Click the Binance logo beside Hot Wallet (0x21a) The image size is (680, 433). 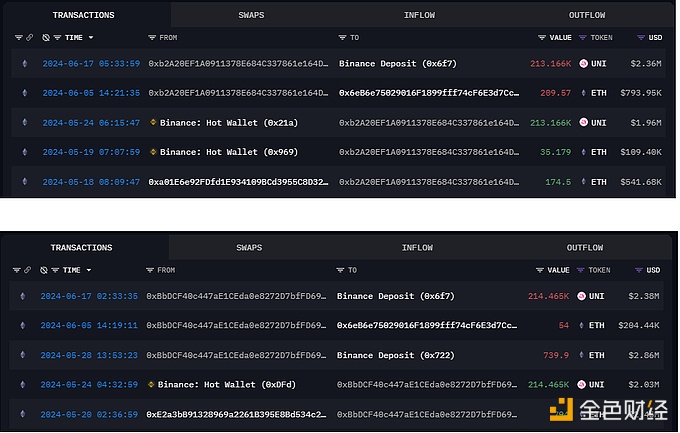click(x=153, y=123)
